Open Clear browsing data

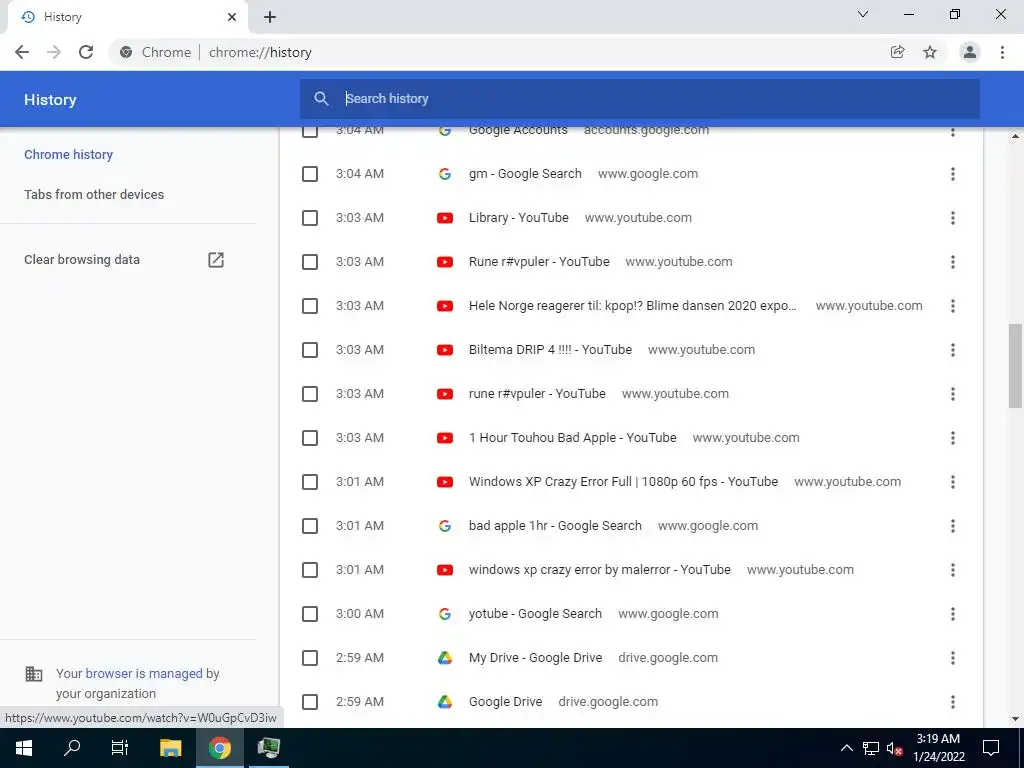[x=82, y=260]
